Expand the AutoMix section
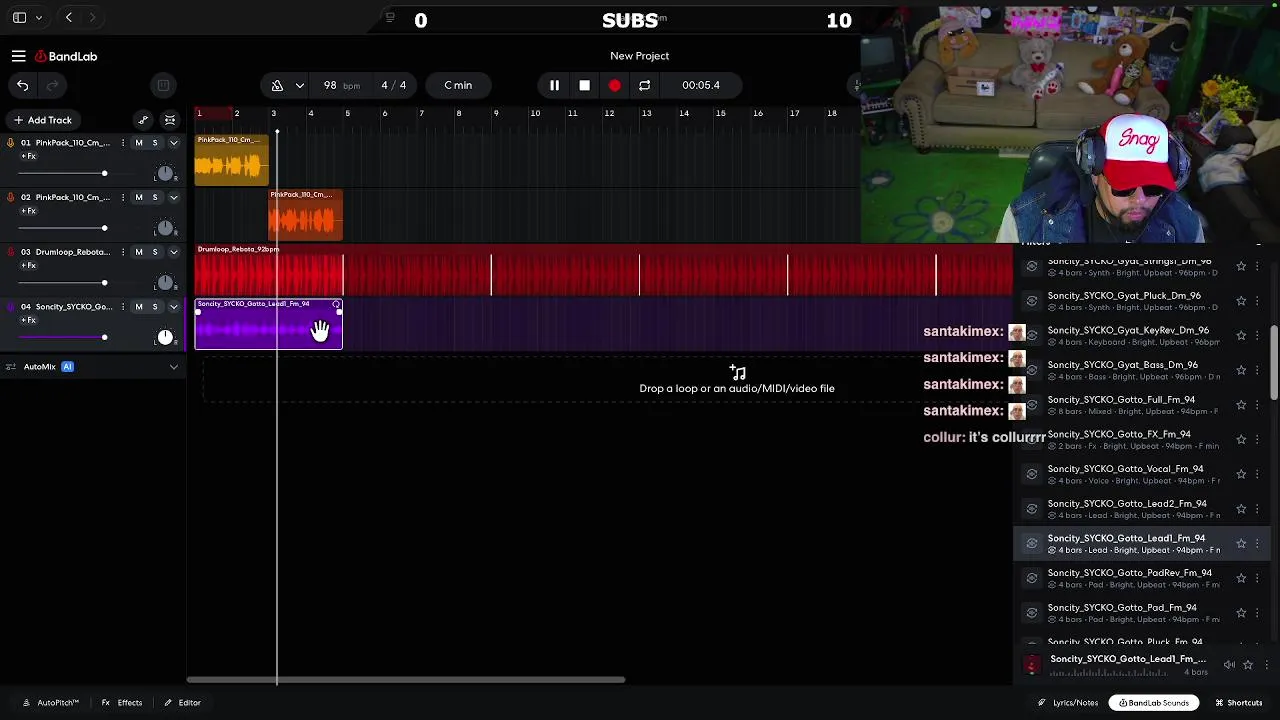Image resolution: width=1280 pixels, height=720 pixels. [173, 367]
